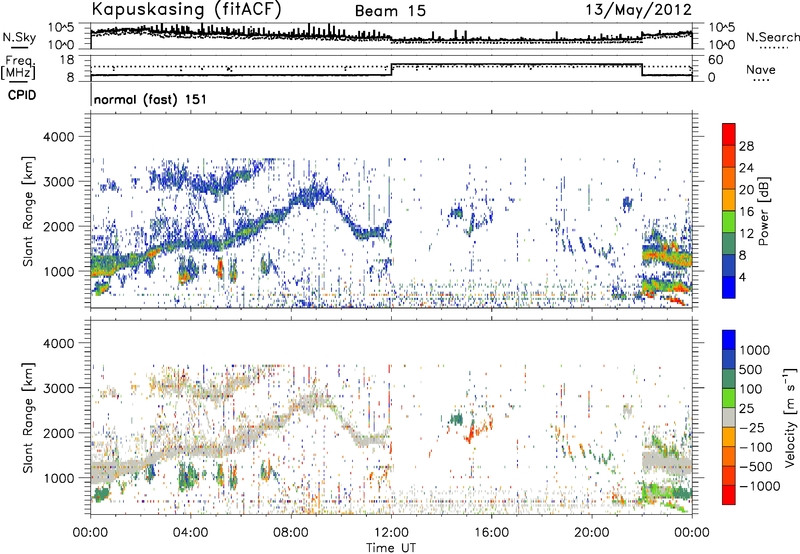Screen dimensions: 800x554
Task: Click the '12:00' time tick label
Action: (x=391, y=533)
